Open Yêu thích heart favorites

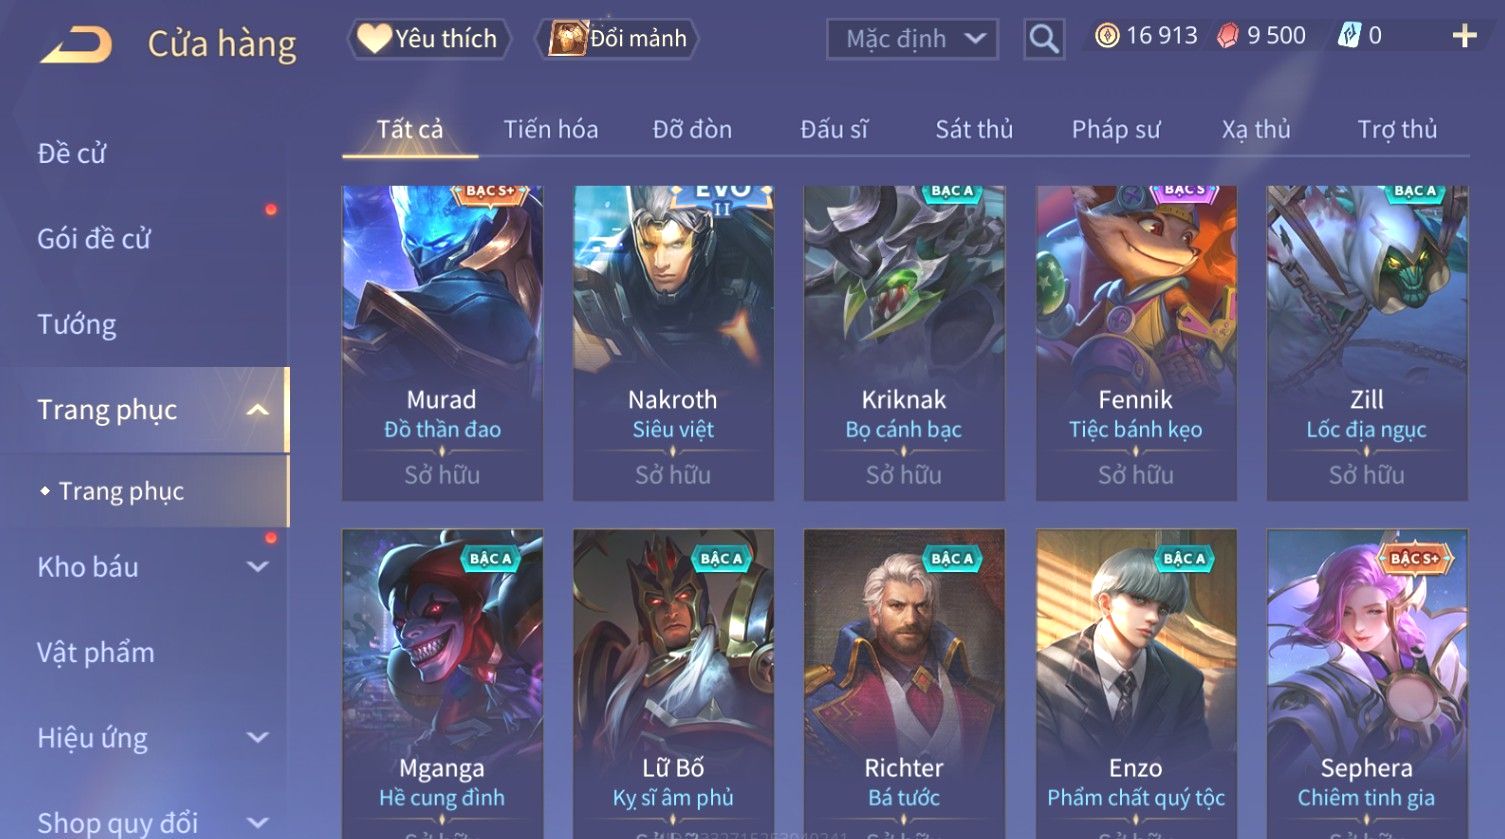(x=429, y=39)
